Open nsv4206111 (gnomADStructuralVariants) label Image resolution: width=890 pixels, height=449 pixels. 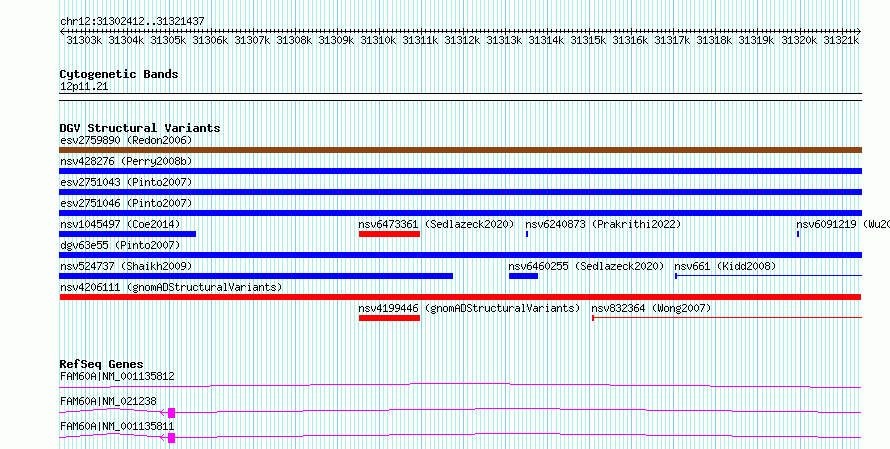click(171, 287)
